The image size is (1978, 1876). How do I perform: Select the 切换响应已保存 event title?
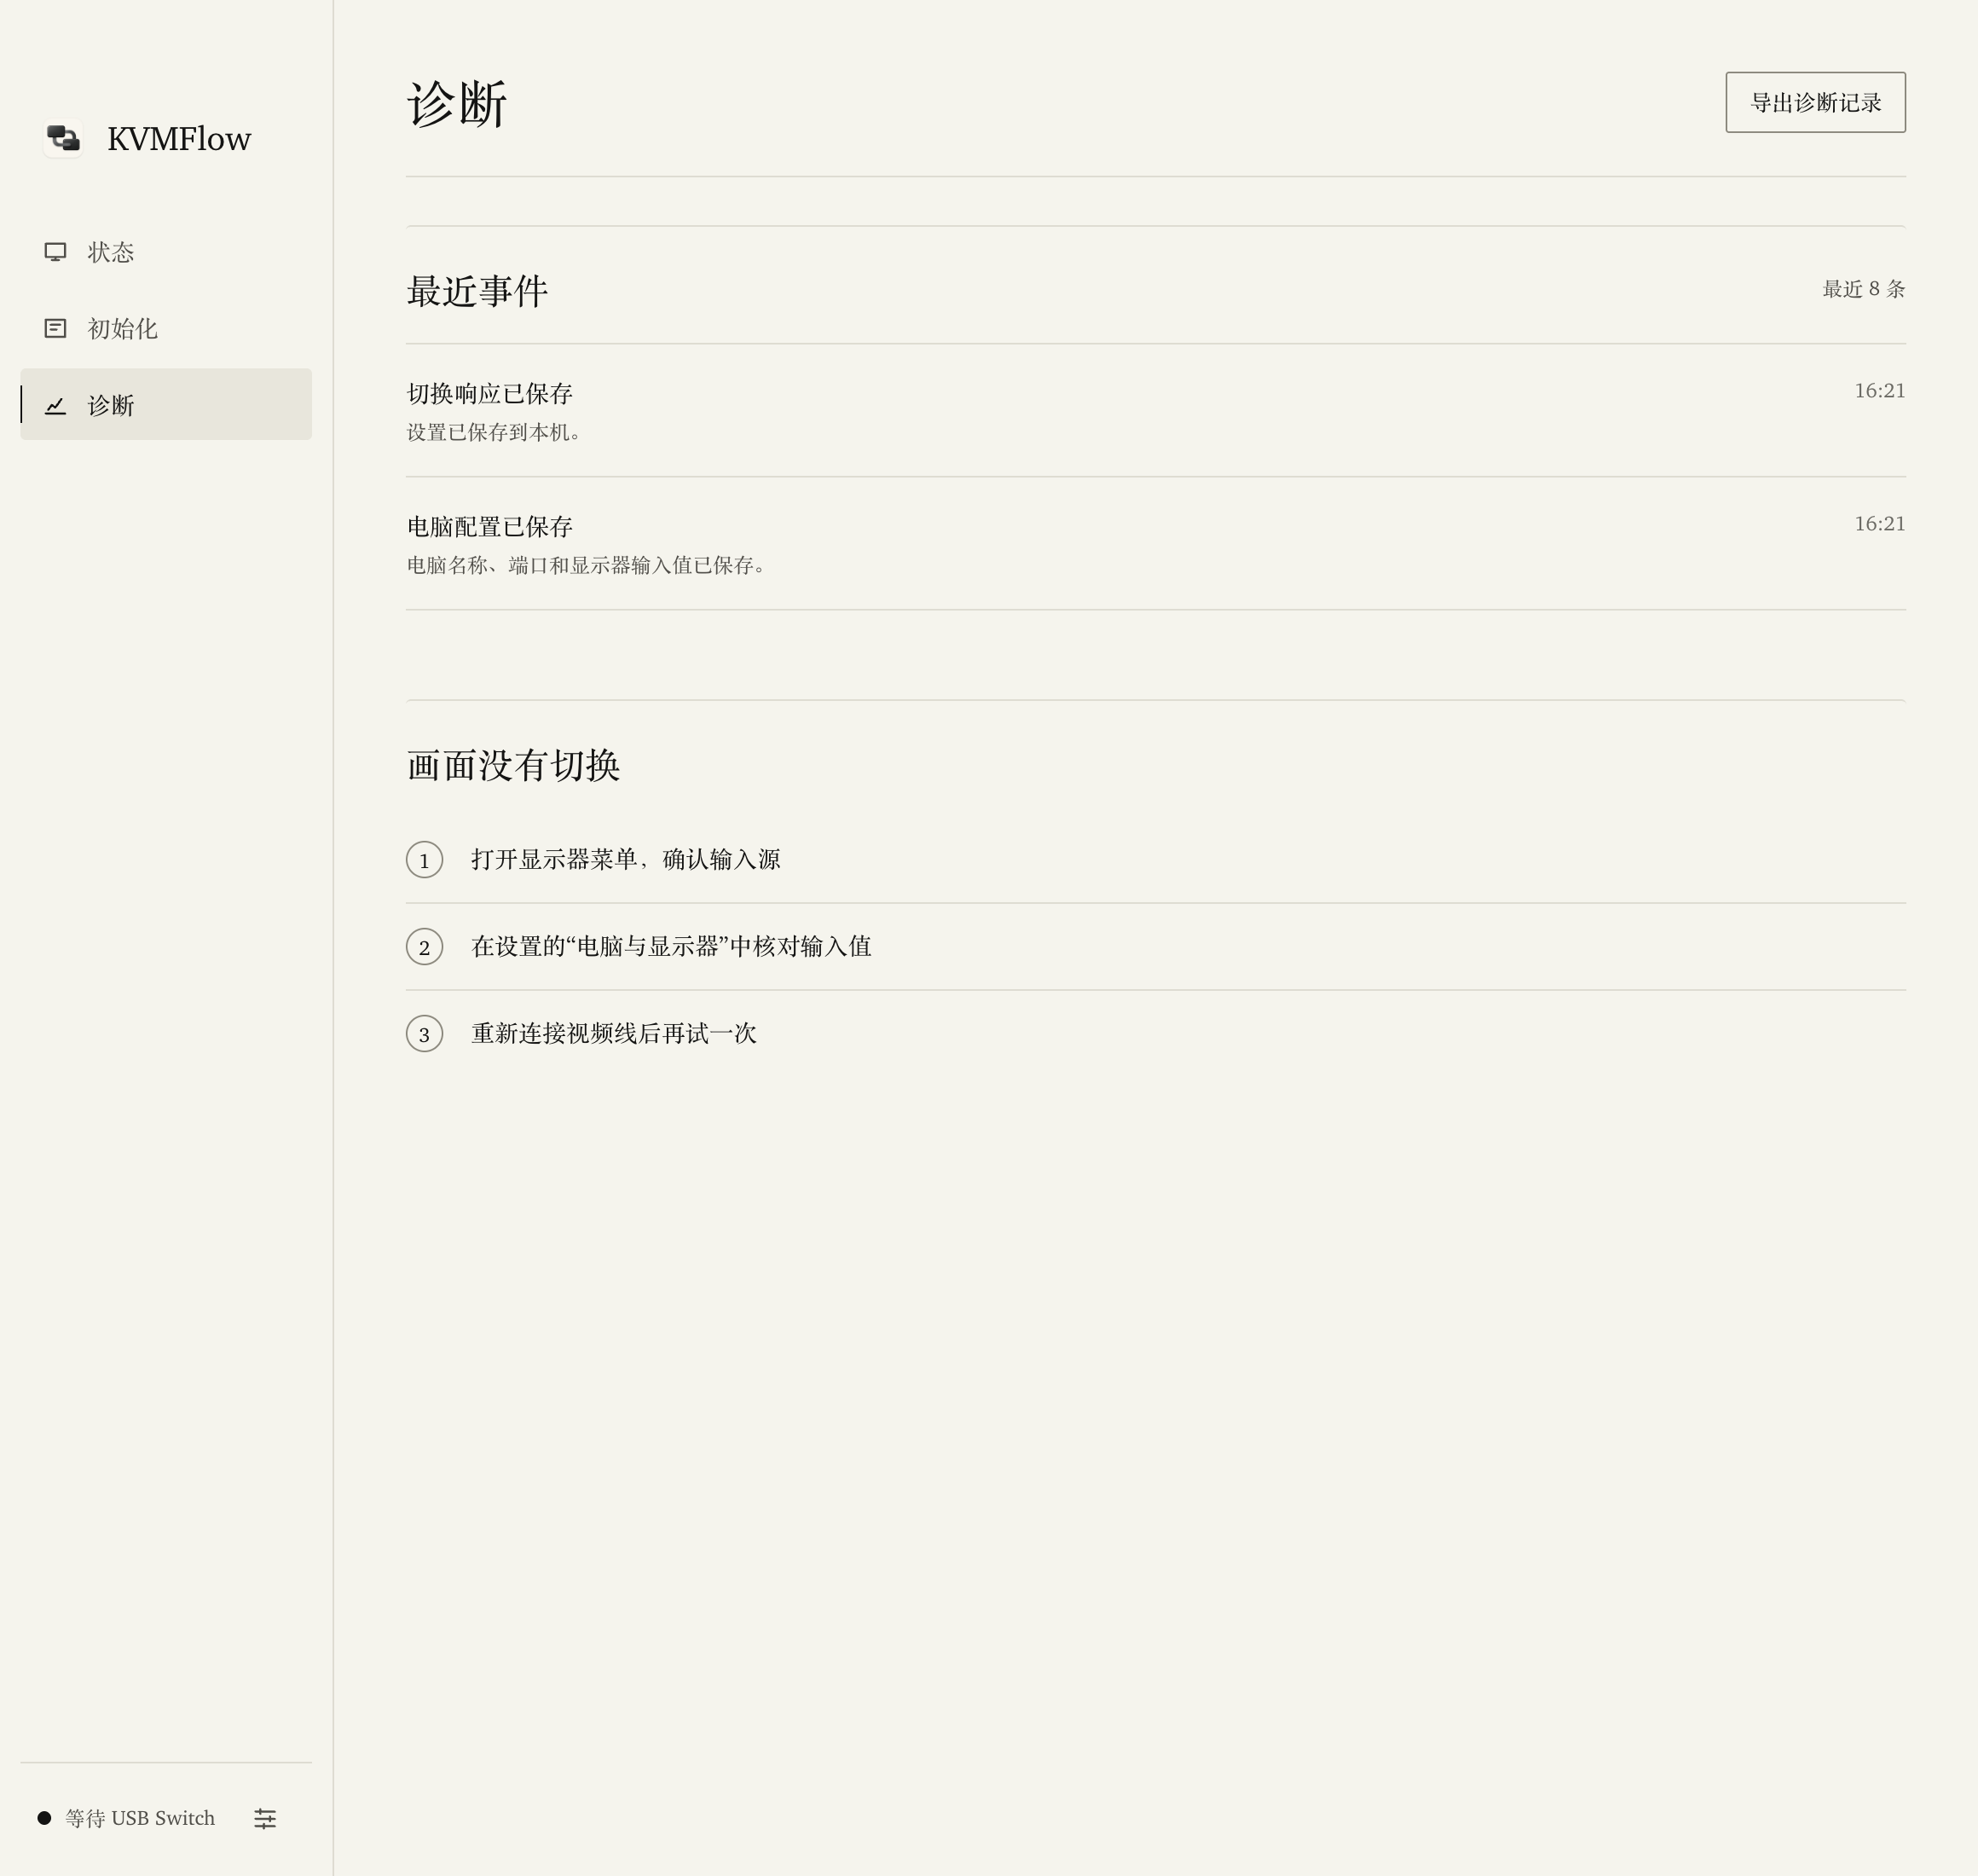coord(489,393)
